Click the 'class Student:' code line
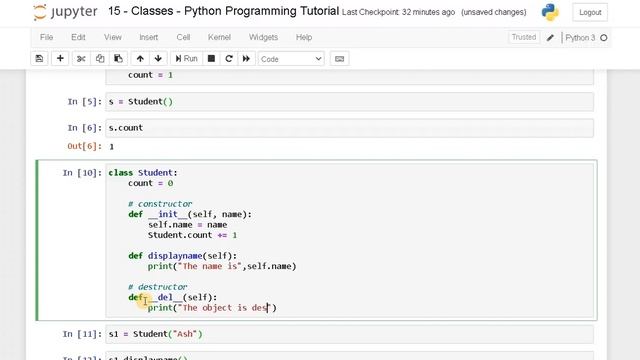 tap(143, 173)
